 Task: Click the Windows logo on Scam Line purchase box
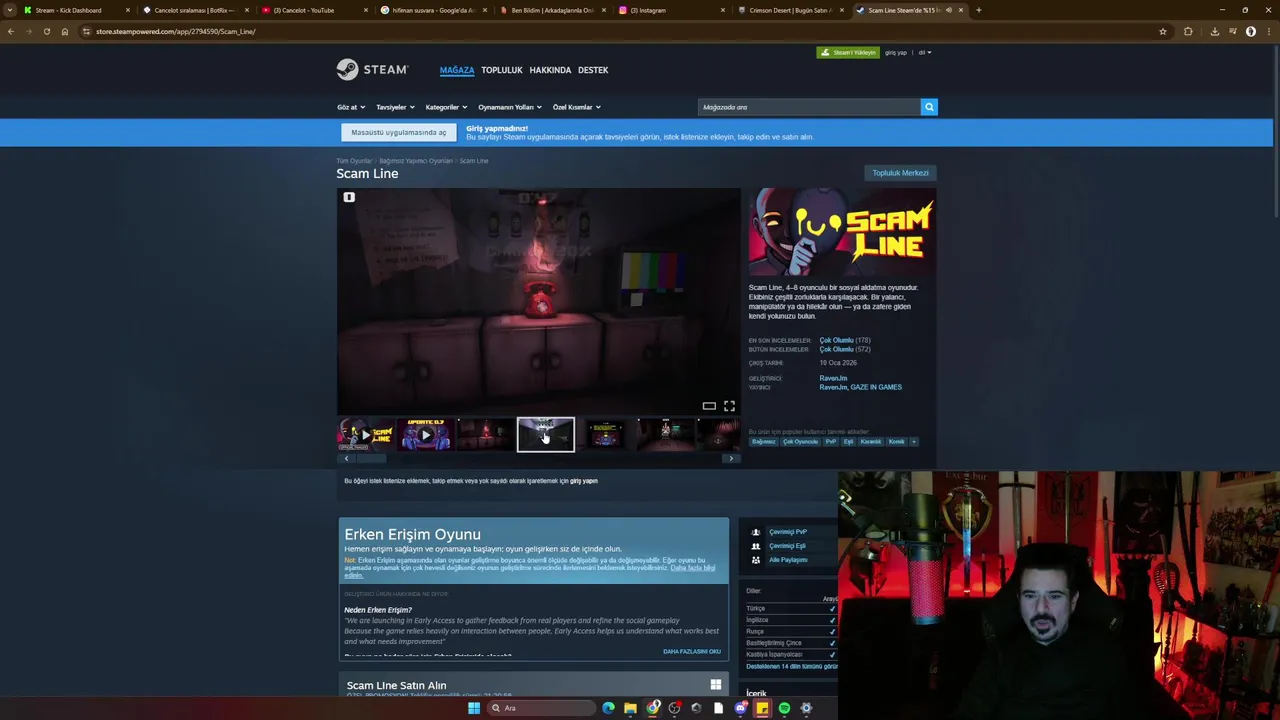tap(716, 685)
